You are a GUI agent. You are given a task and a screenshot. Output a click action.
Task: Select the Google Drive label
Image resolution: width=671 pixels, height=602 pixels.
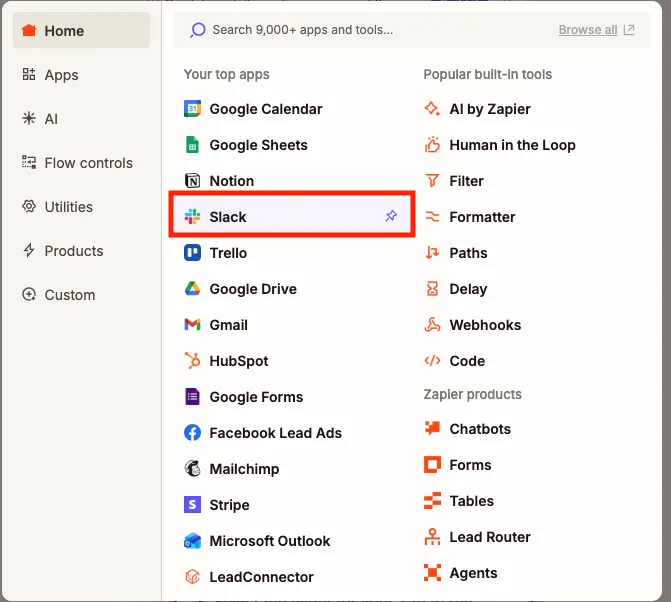(x=253, y=288)
